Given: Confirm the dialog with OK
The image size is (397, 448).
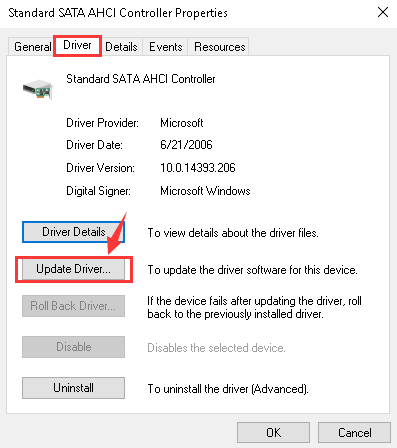Looking at the screenshot, I should tap(273, 433).
